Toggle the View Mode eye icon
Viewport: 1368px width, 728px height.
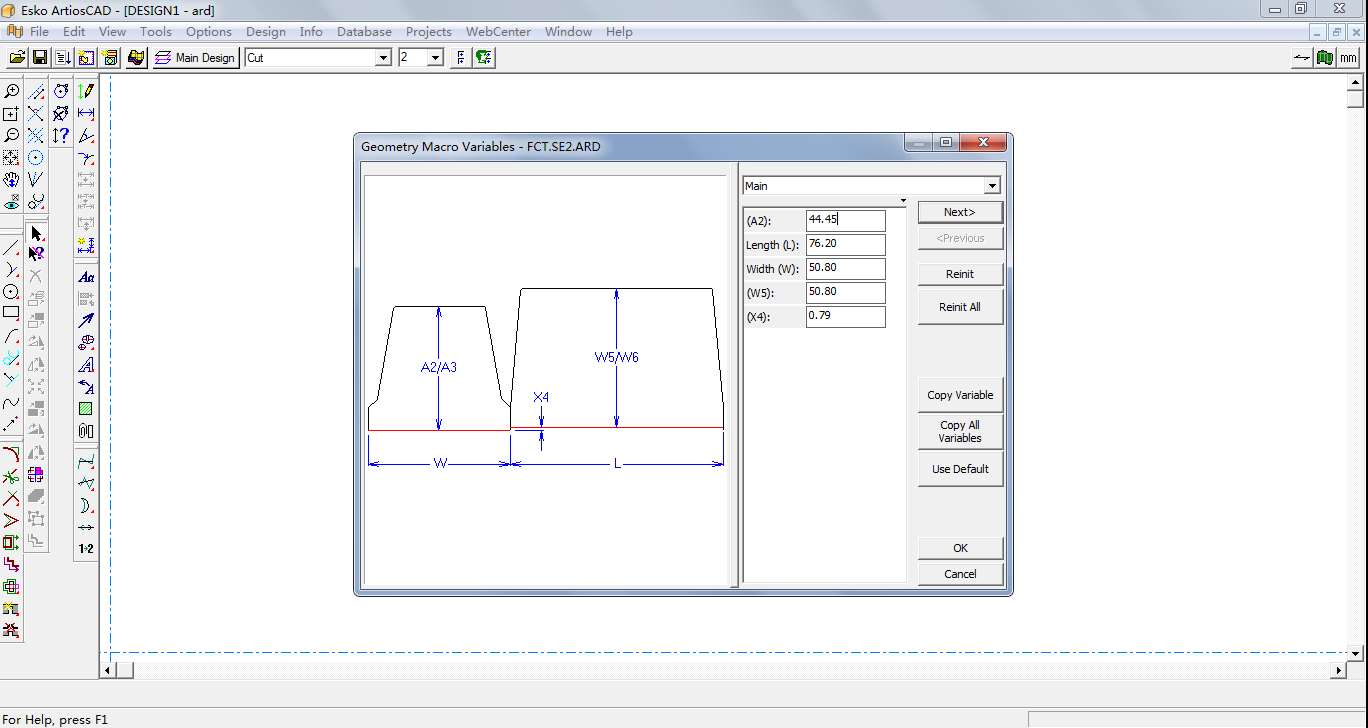coord(11,203)
